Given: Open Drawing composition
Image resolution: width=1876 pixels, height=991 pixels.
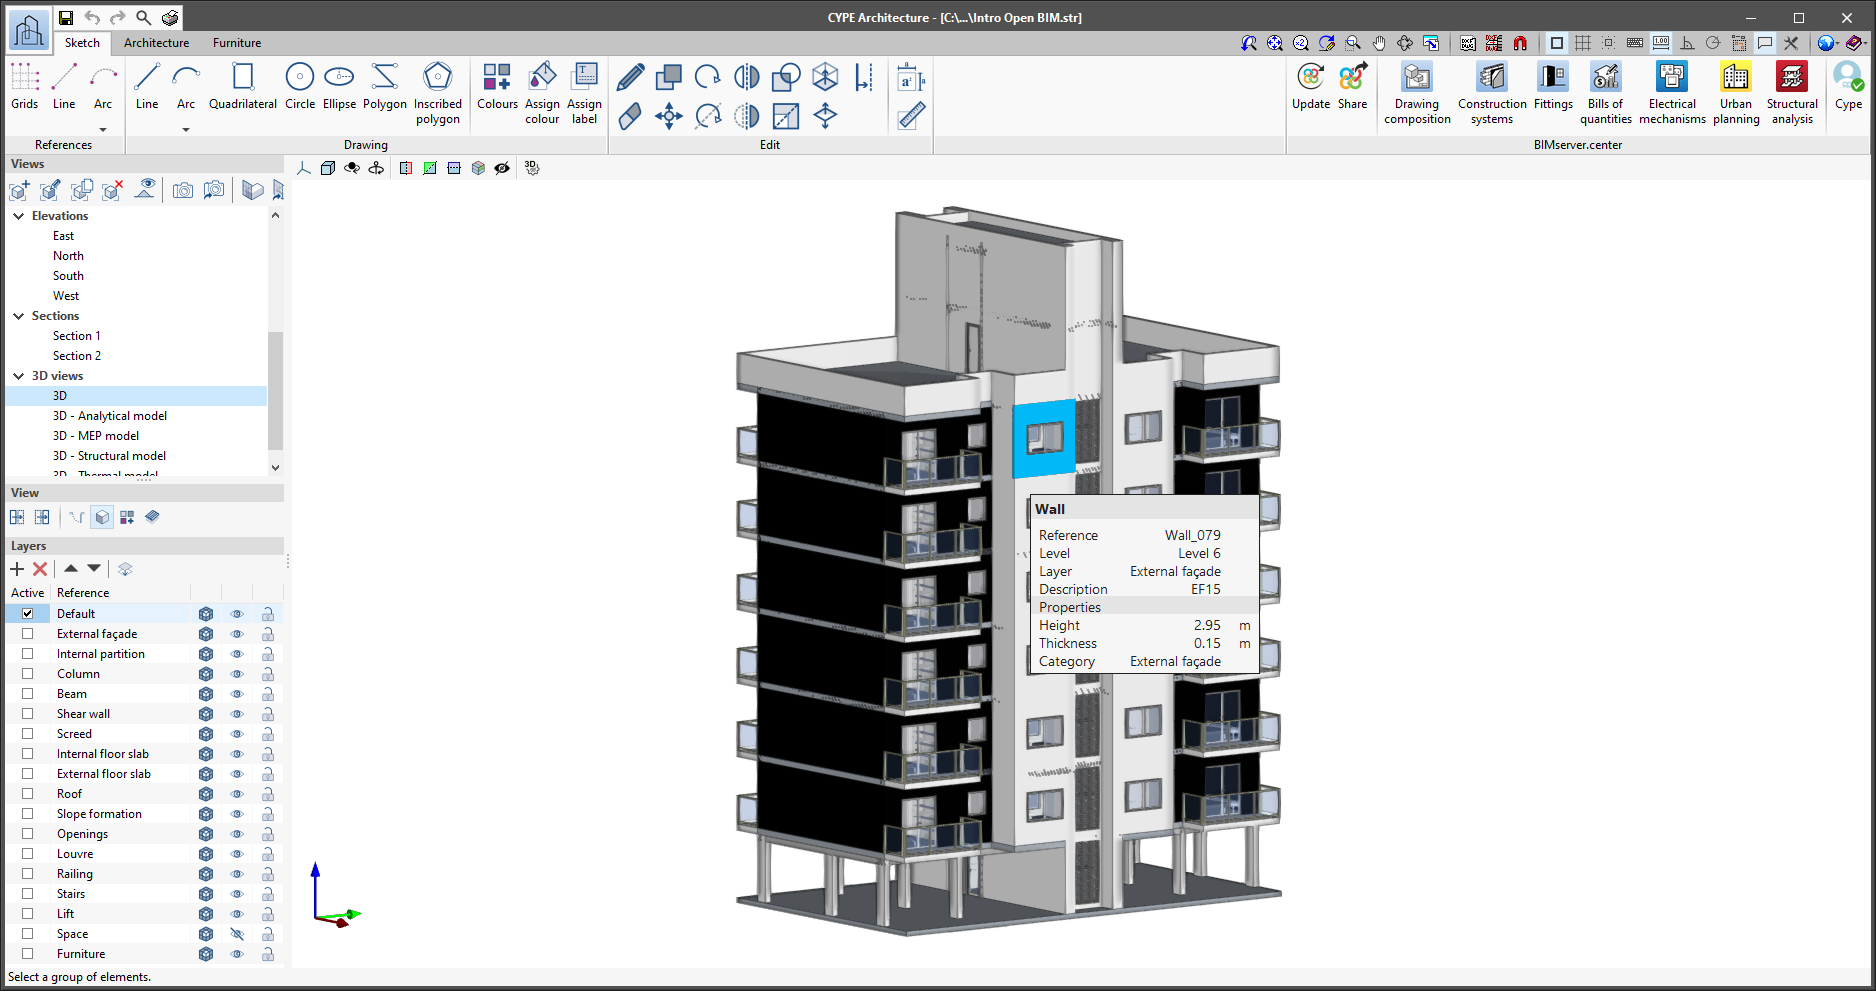Looking at the screenshot, I should pos(1417,93).
